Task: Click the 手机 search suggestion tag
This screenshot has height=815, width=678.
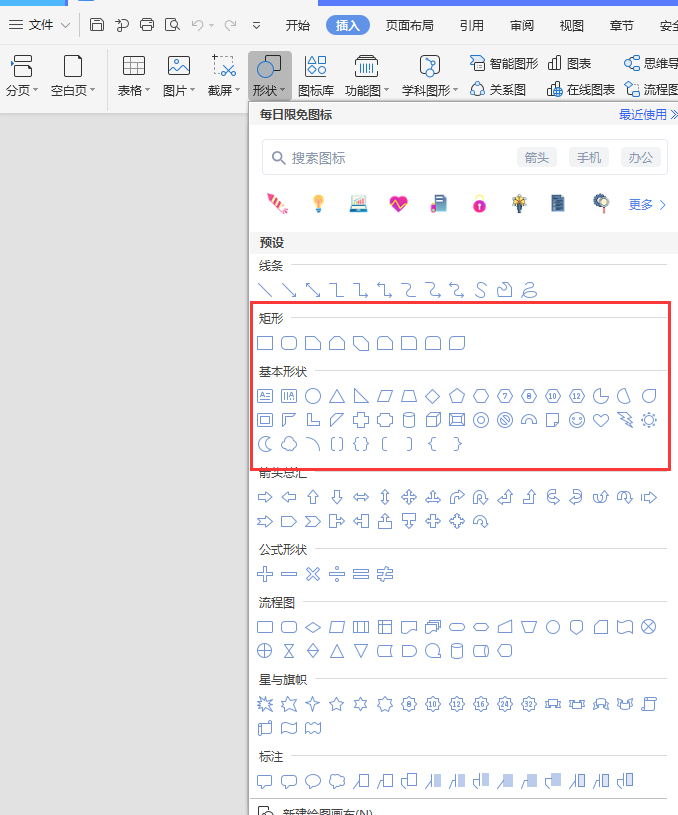Action: 589,157
